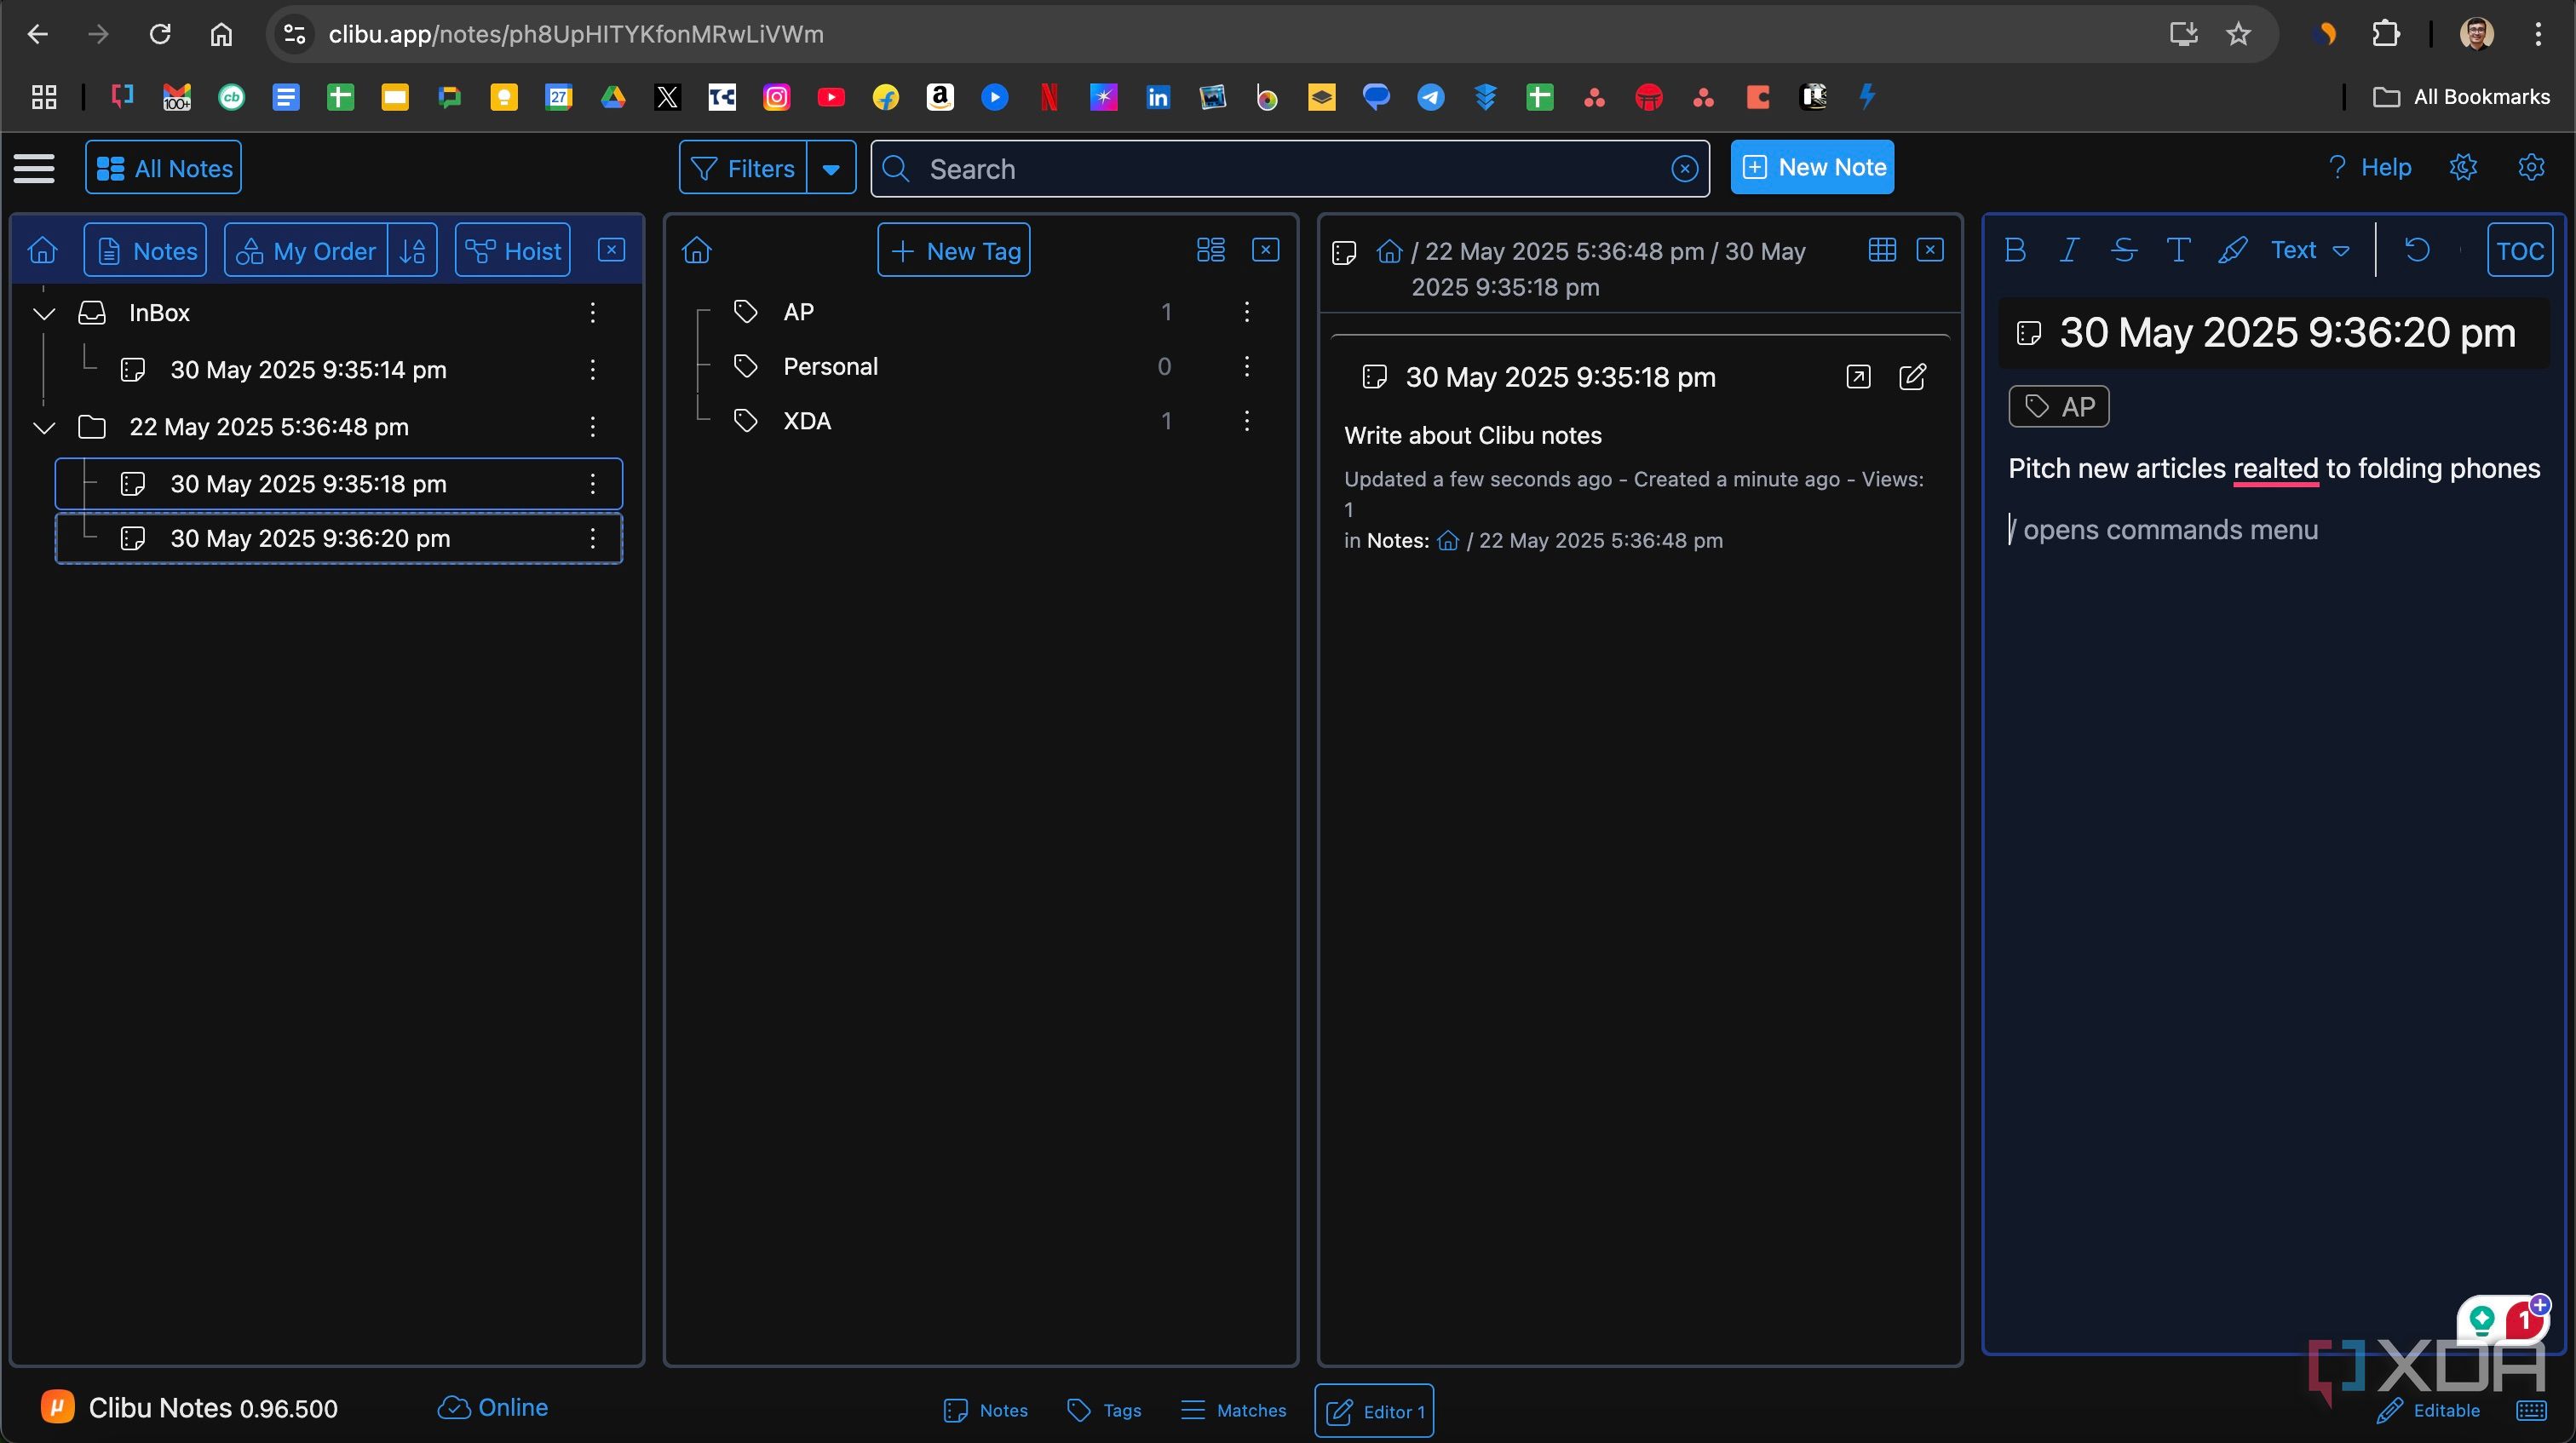Select the Personal tag
The height and width of the screenshot is (1443, 2576).
click(x=830, y=367)
